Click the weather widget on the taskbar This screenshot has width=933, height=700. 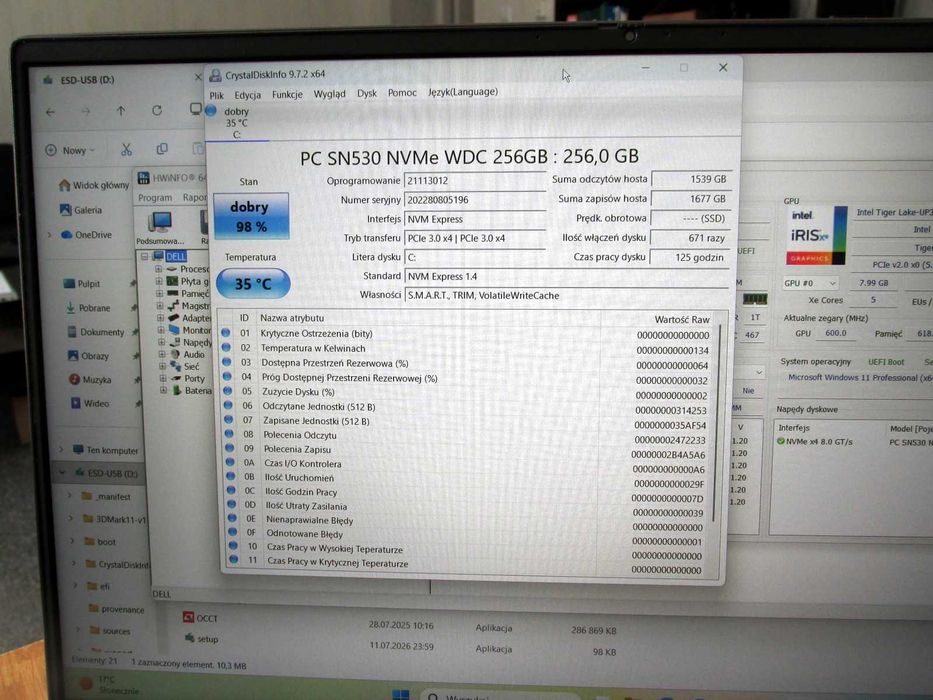(107, 685)
